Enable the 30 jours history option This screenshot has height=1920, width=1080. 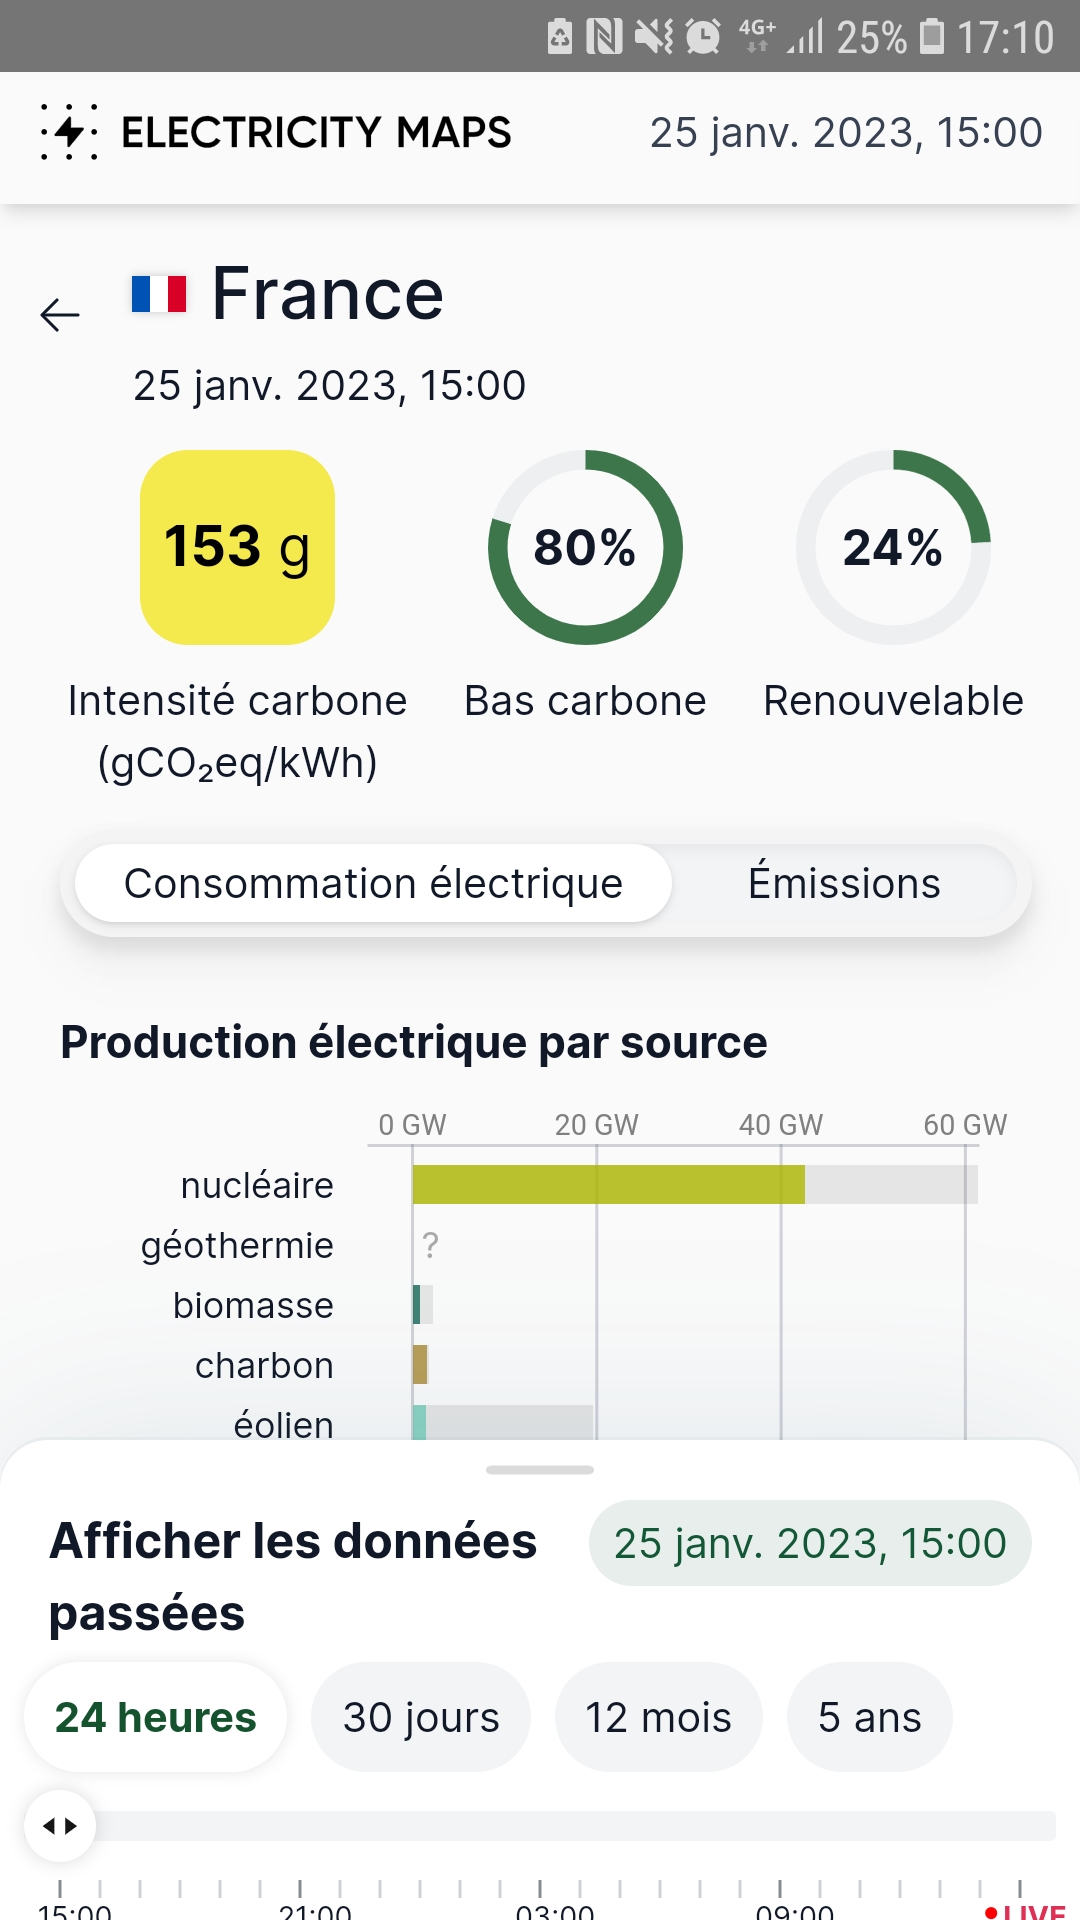(x=420, y=1716)
